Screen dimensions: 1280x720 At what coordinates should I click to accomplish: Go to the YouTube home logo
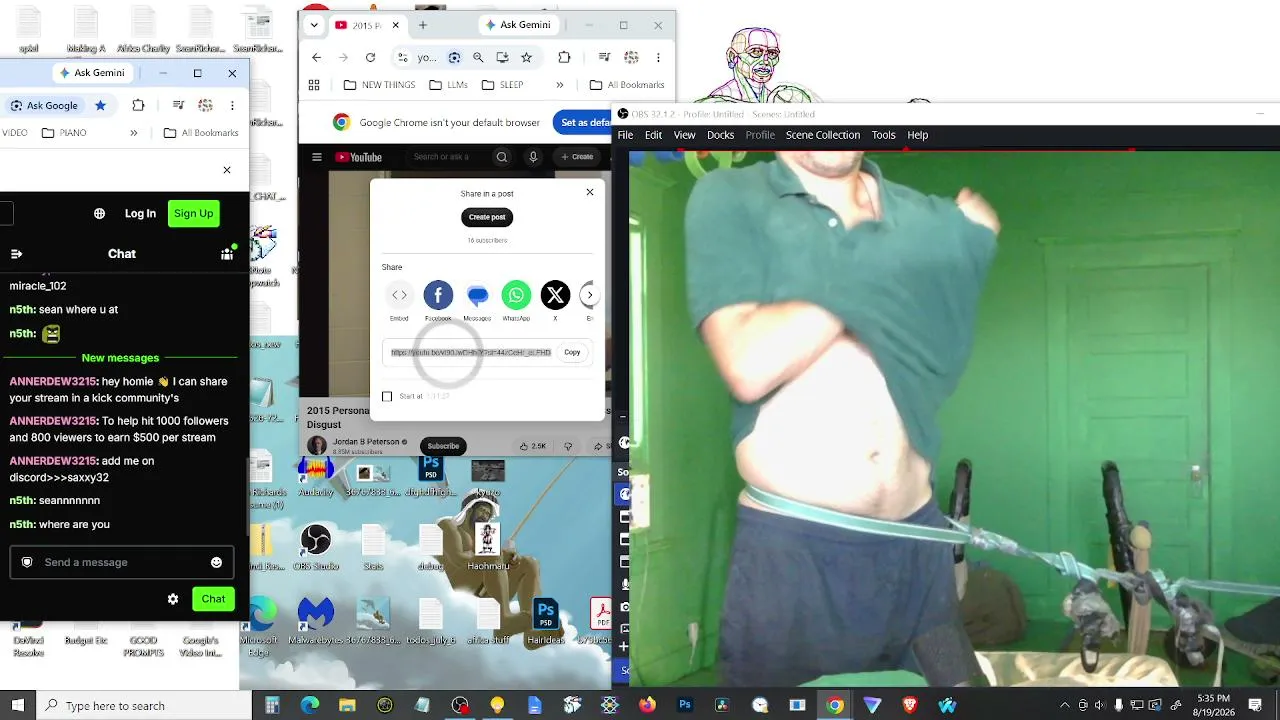[x=359, y=157]
